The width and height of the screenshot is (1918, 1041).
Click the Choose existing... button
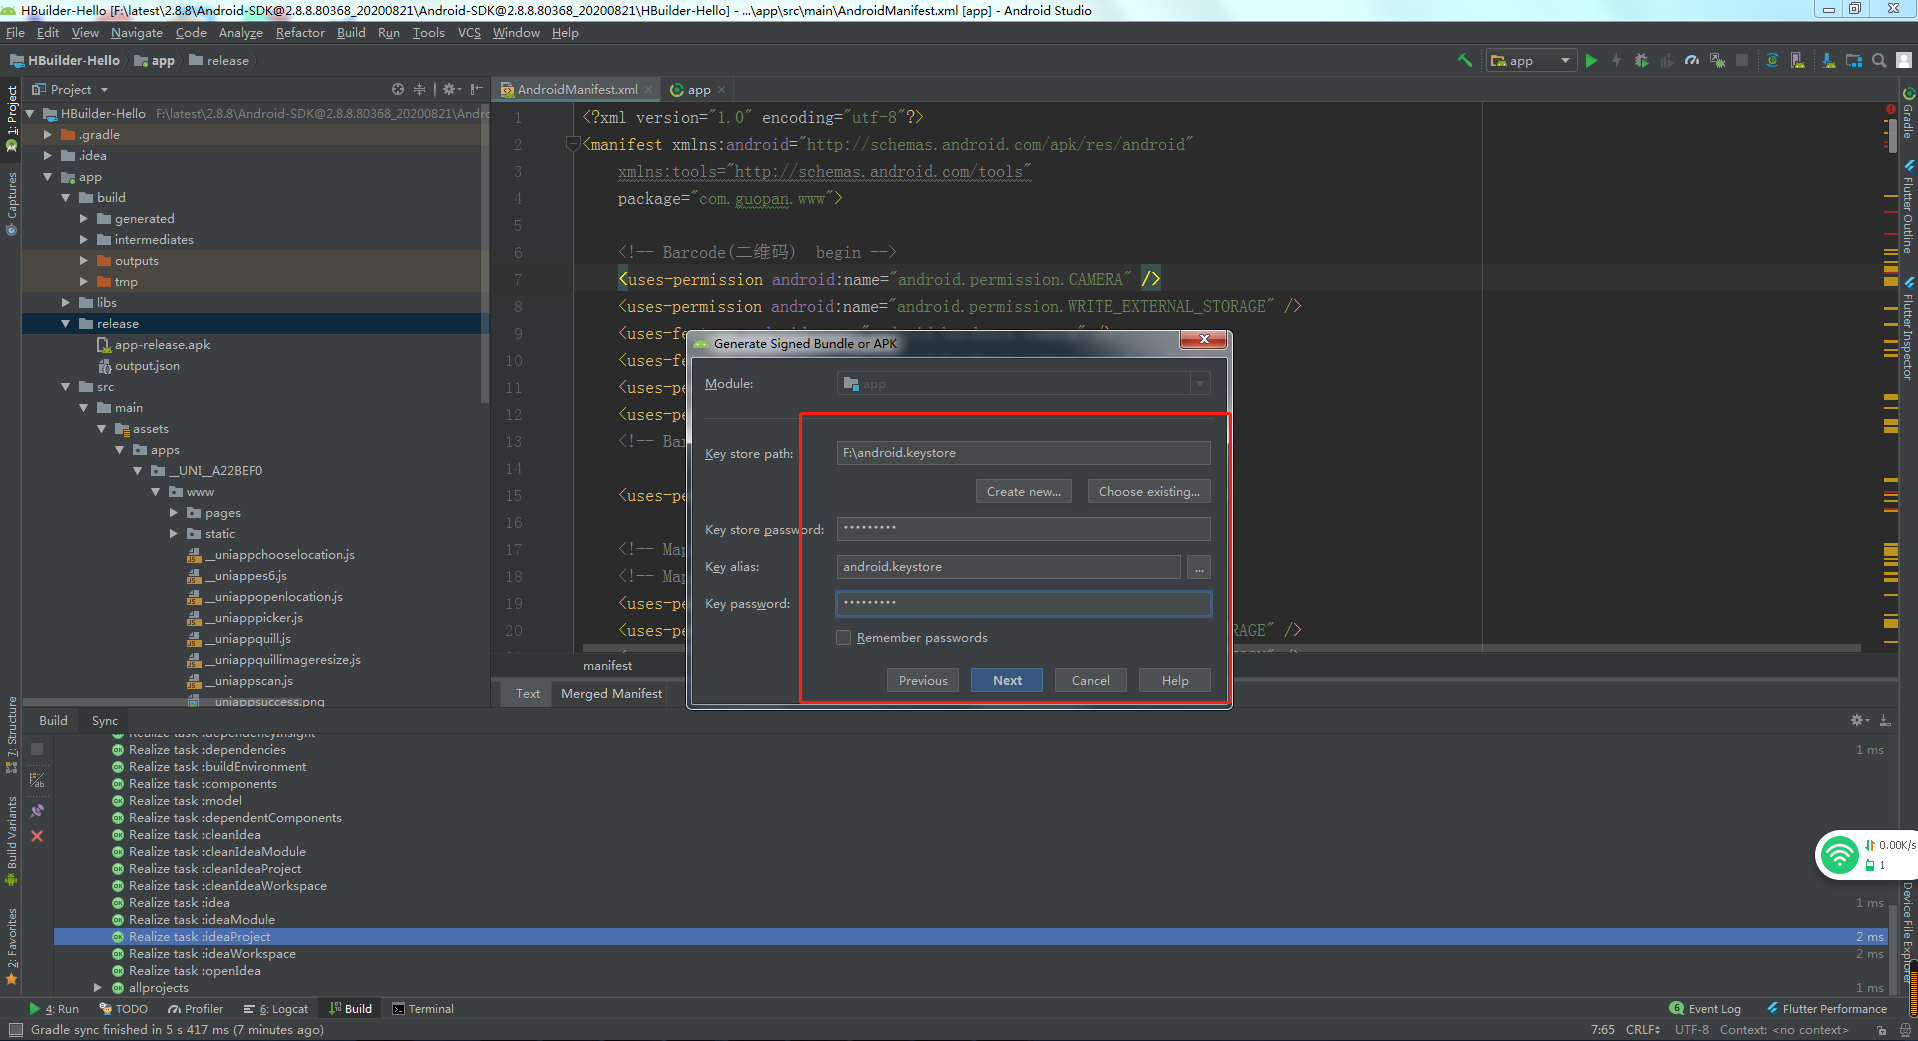point(1149,491)
